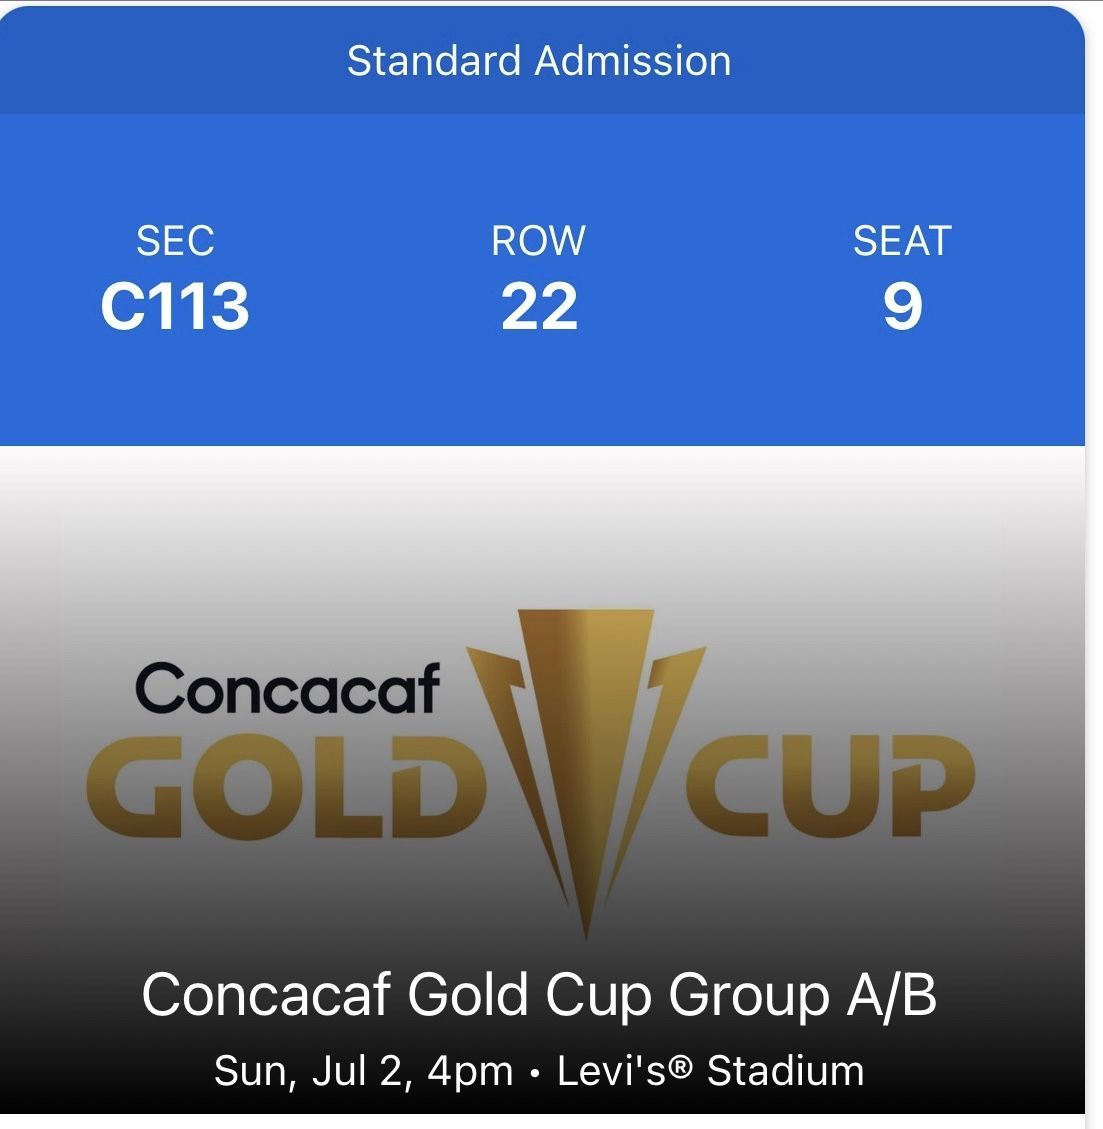Select the section value C113
The image size is (1103, 1129).
point(175,307)
